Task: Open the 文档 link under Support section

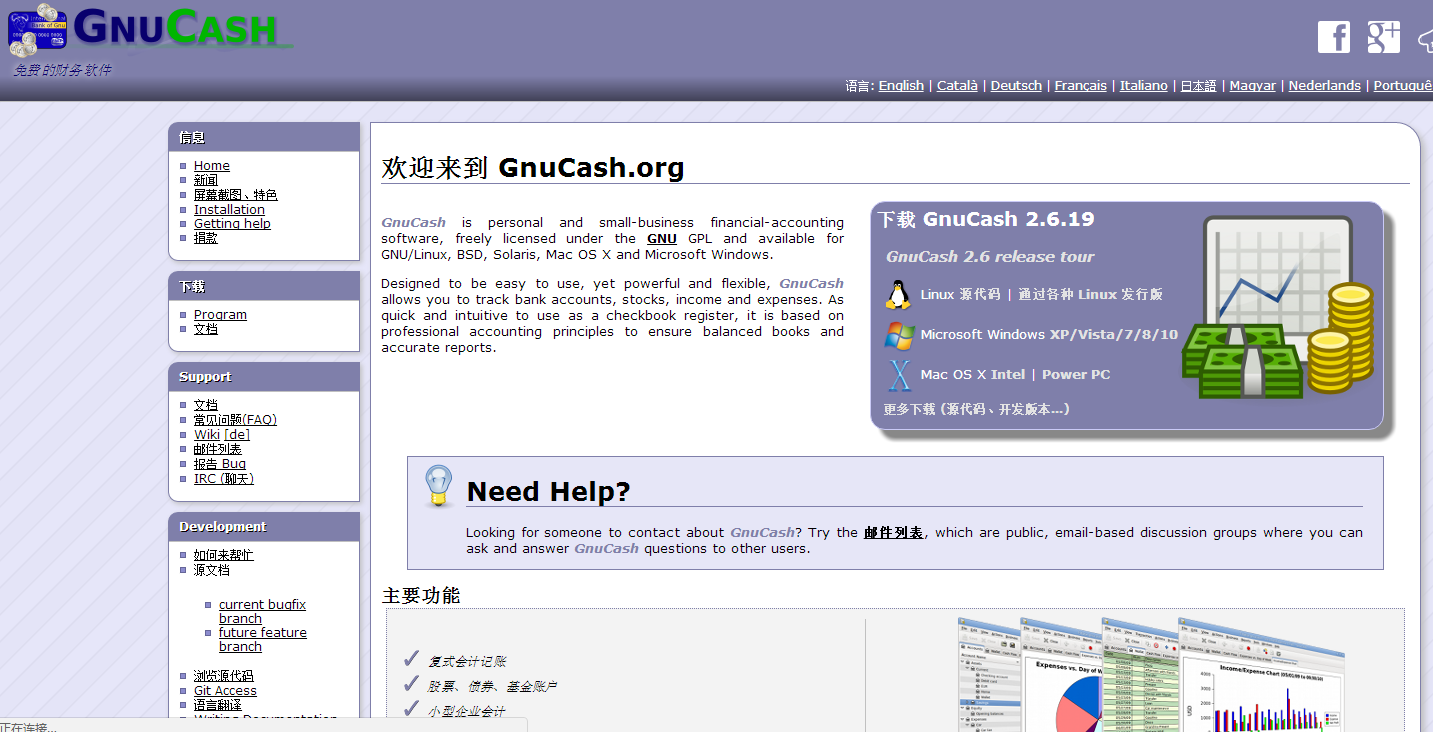Action: [206, 405]
